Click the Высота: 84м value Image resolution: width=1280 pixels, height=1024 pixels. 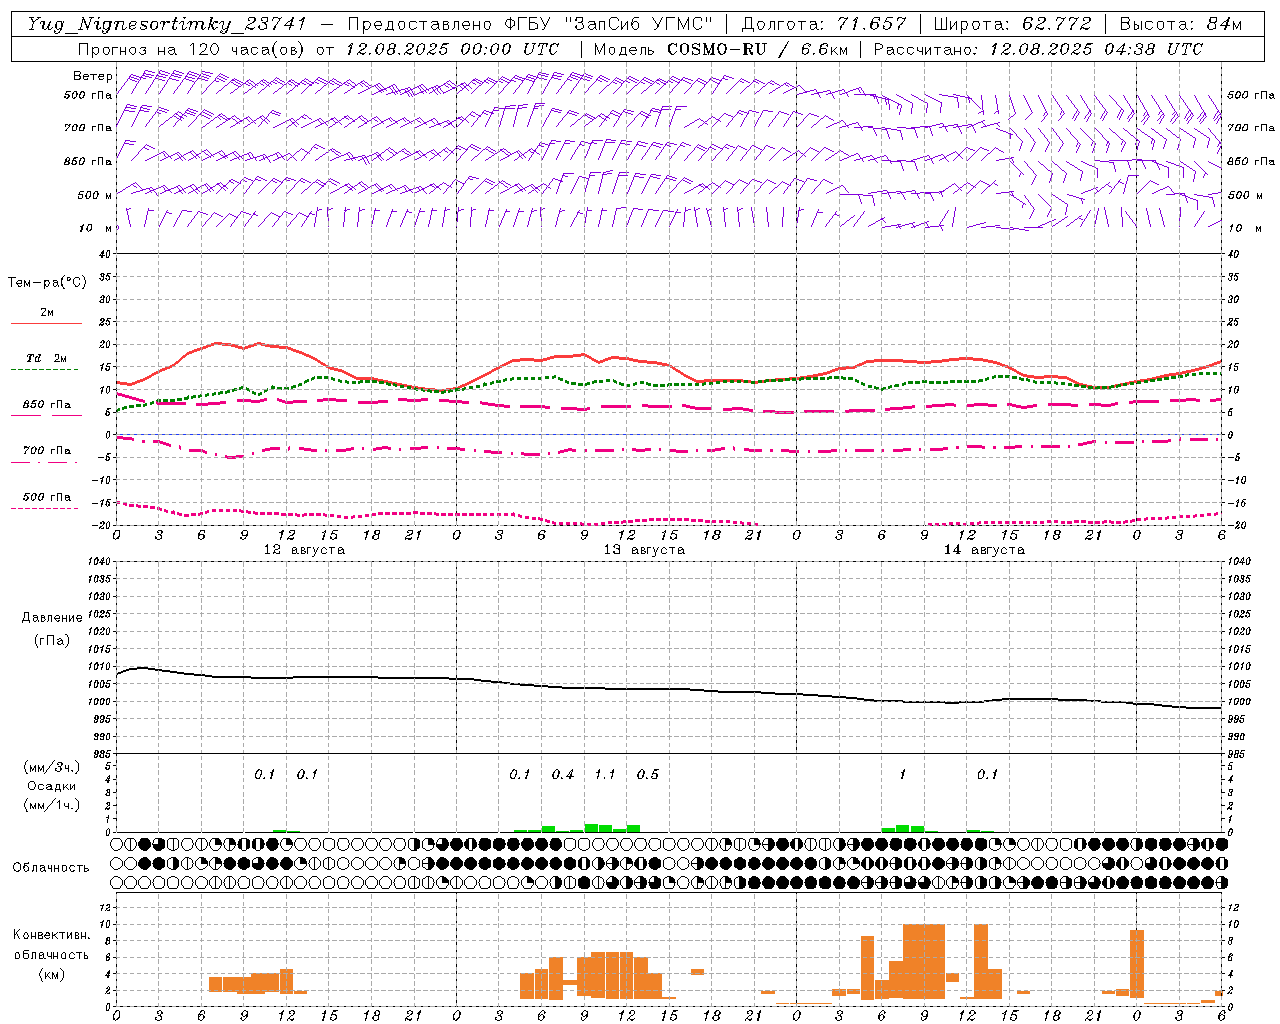1181,24
